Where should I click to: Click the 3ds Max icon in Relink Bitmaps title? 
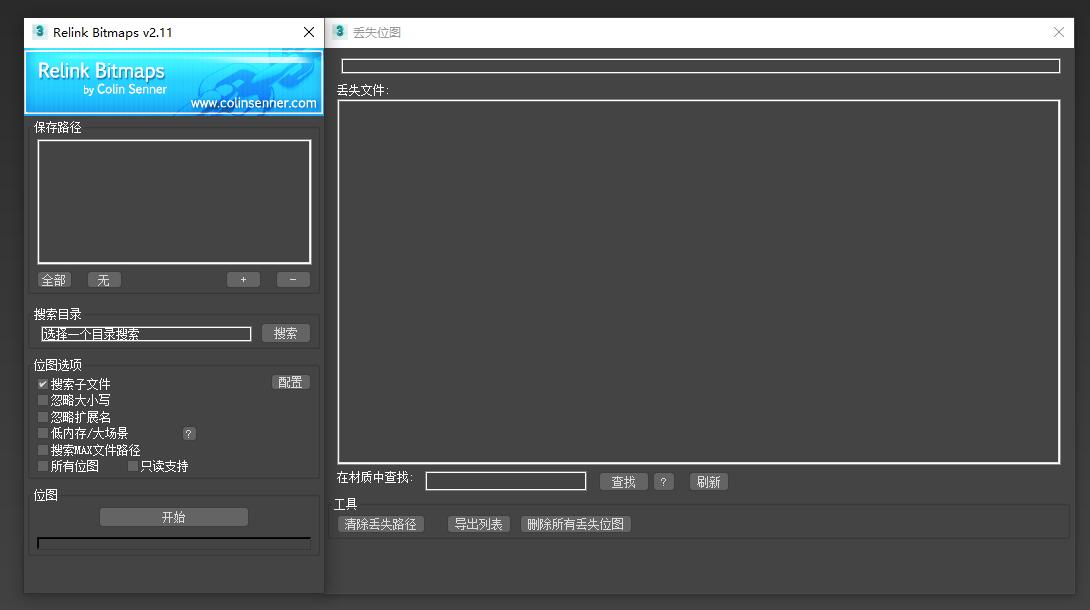40,32
